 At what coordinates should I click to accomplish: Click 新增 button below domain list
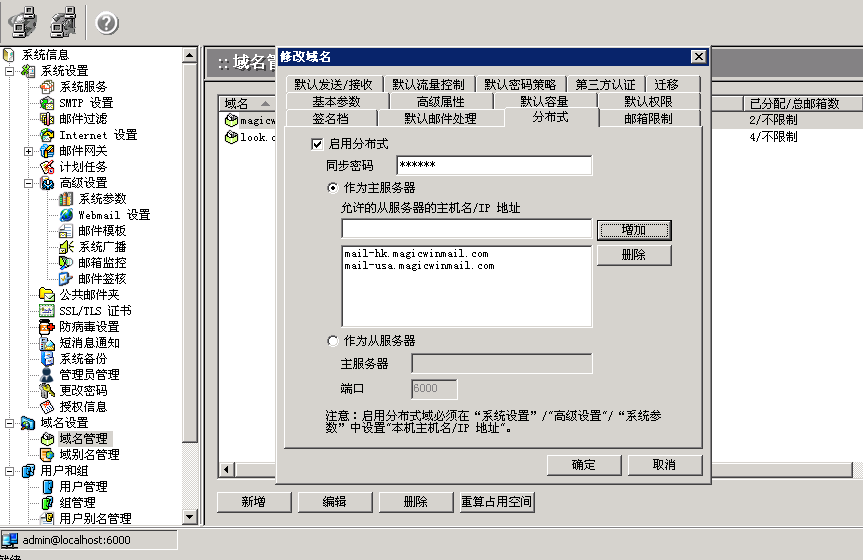pyautogui.click(x=254, y=502)
